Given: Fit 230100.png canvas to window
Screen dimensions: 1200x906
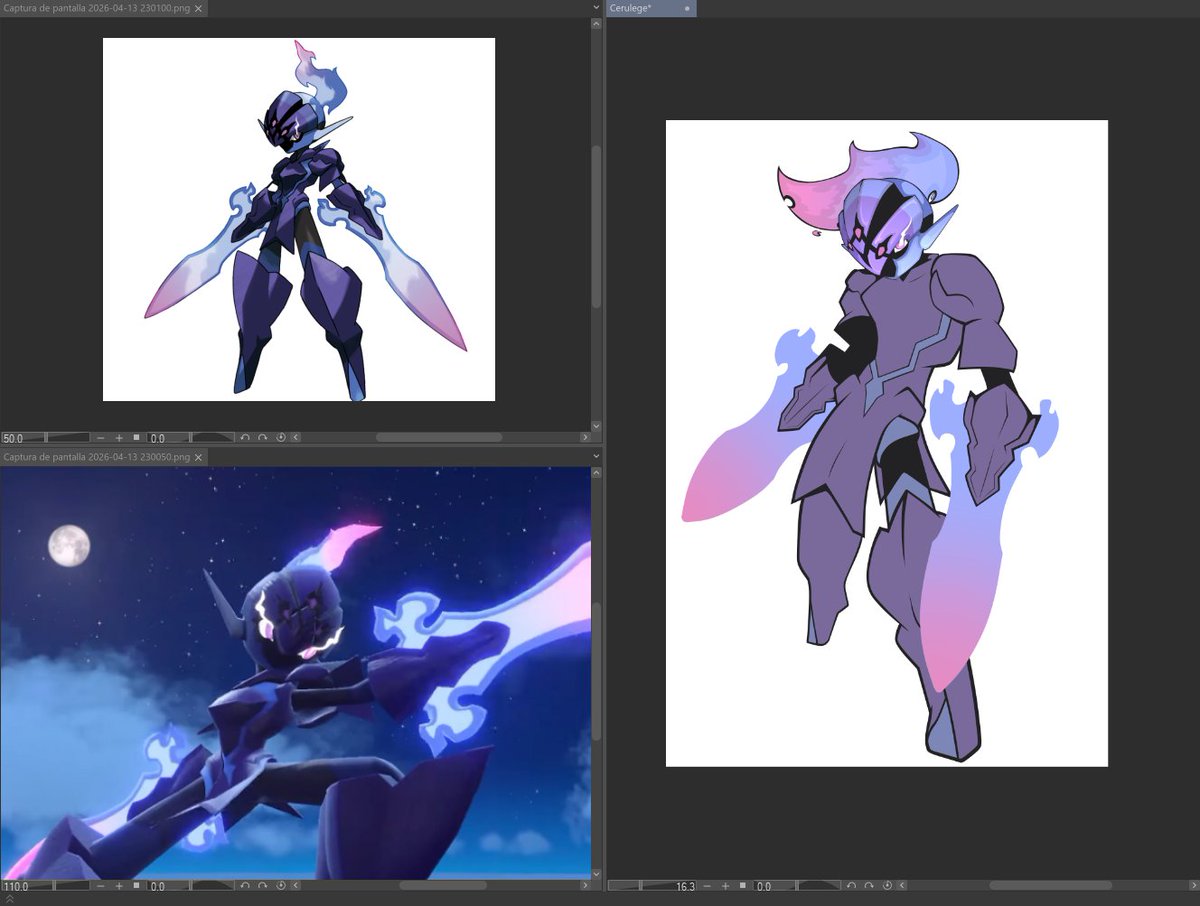Looking at the screenshot, I should pos(136,437).
